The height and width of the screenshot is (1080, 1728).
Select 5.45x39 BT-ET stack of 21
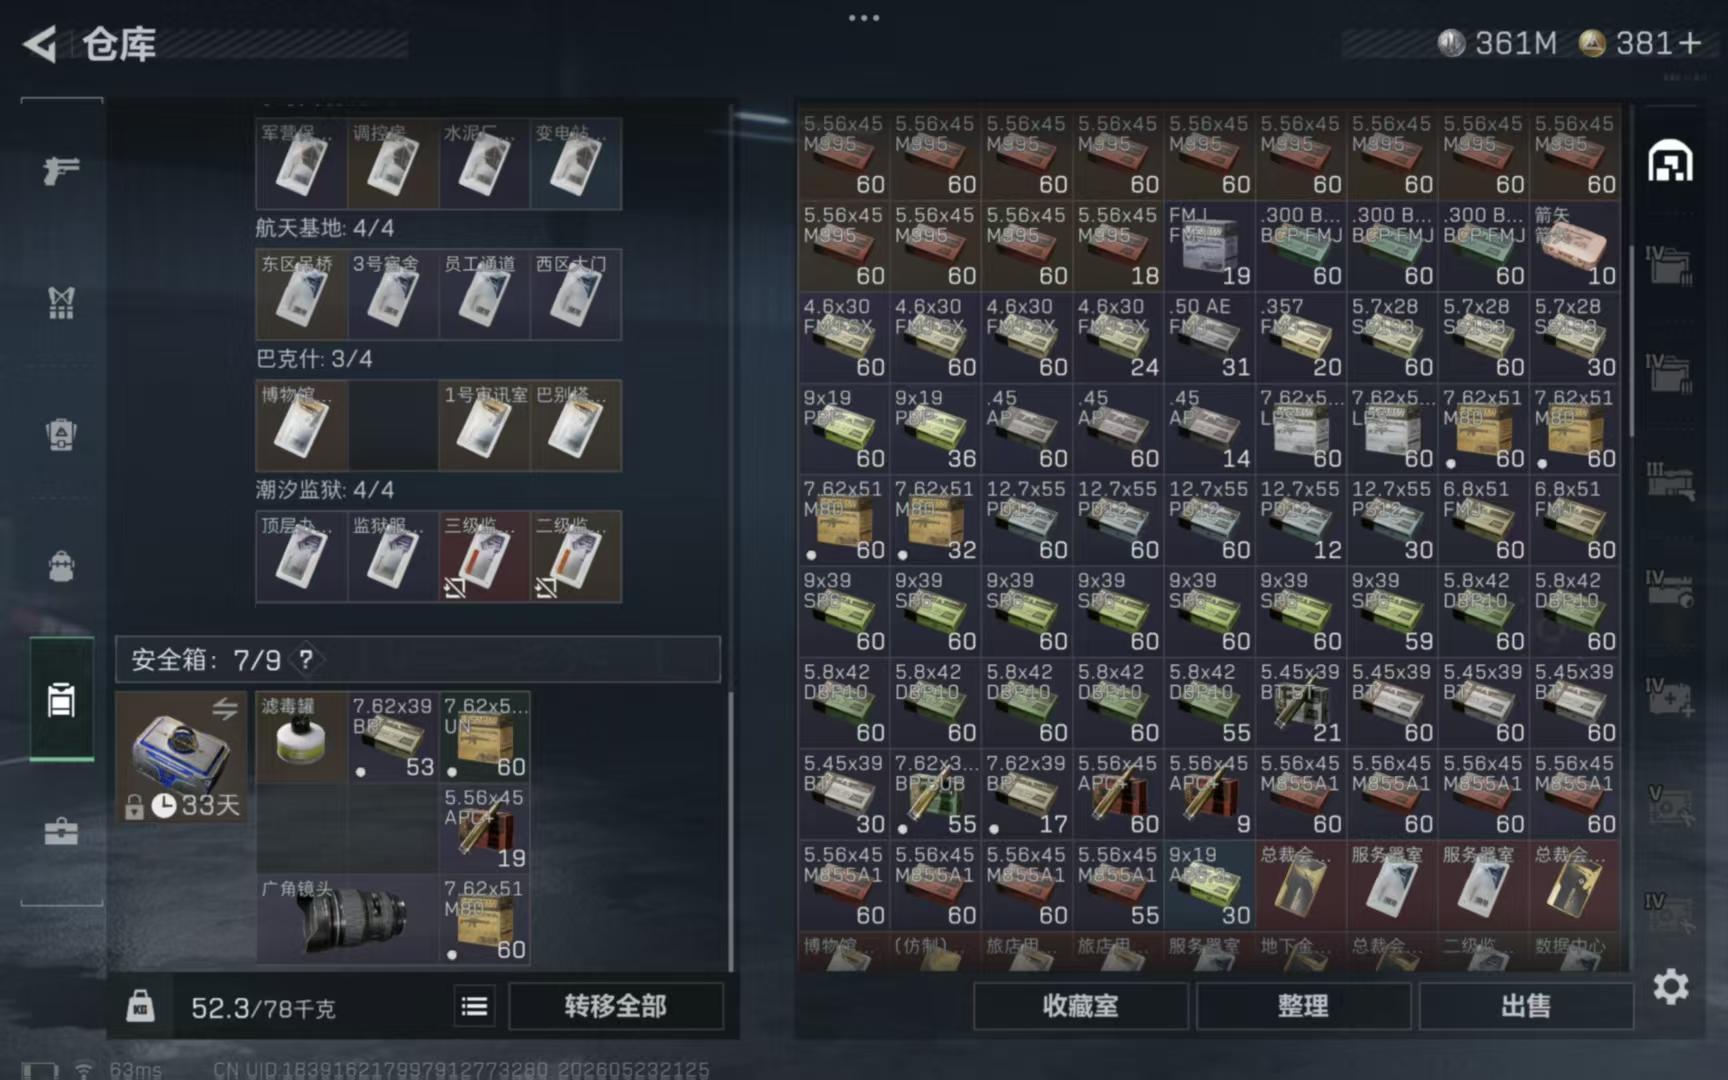point(1300,703)
